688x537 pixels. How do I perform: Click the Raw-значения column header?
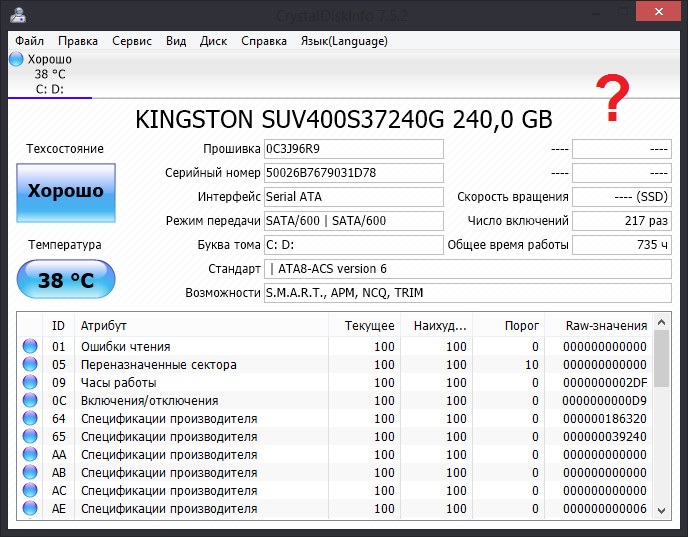click(x=598, y=326)
